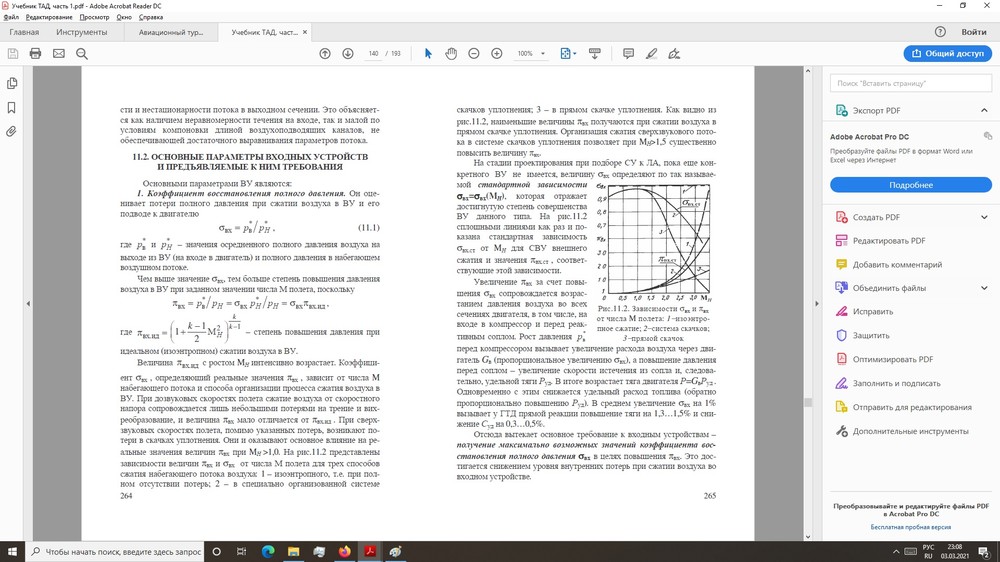This screenshot has width=1000, height=562.
Task: Open Task View on taskbar
Action: tap(241, 552)
